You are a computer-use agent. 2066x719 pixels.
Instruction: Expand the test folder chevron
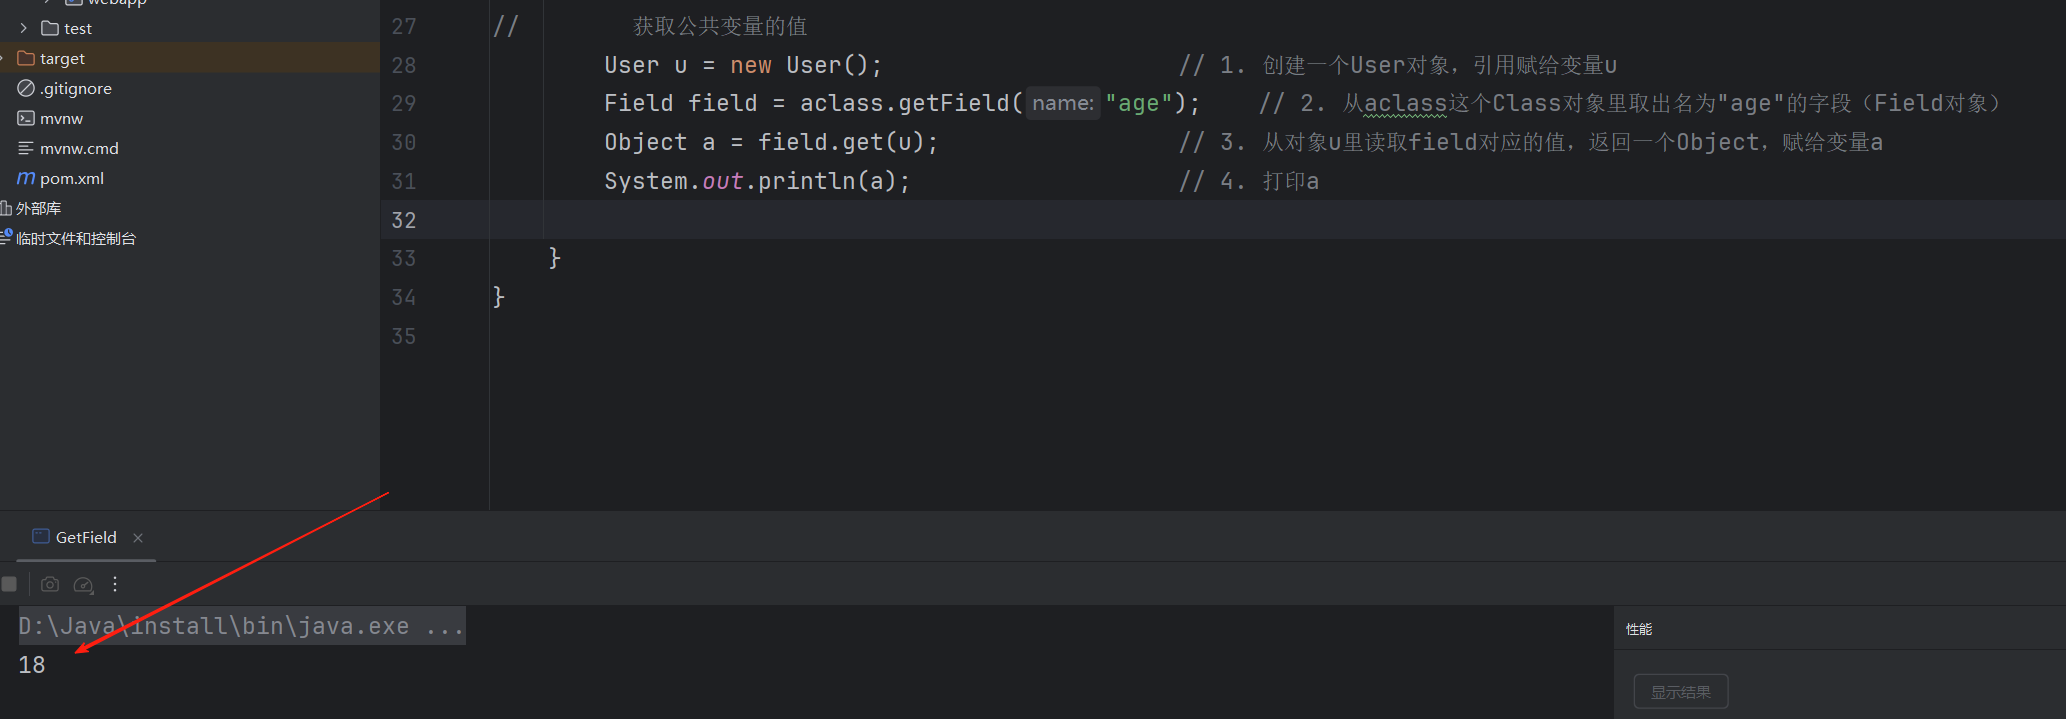coord(24,28)
